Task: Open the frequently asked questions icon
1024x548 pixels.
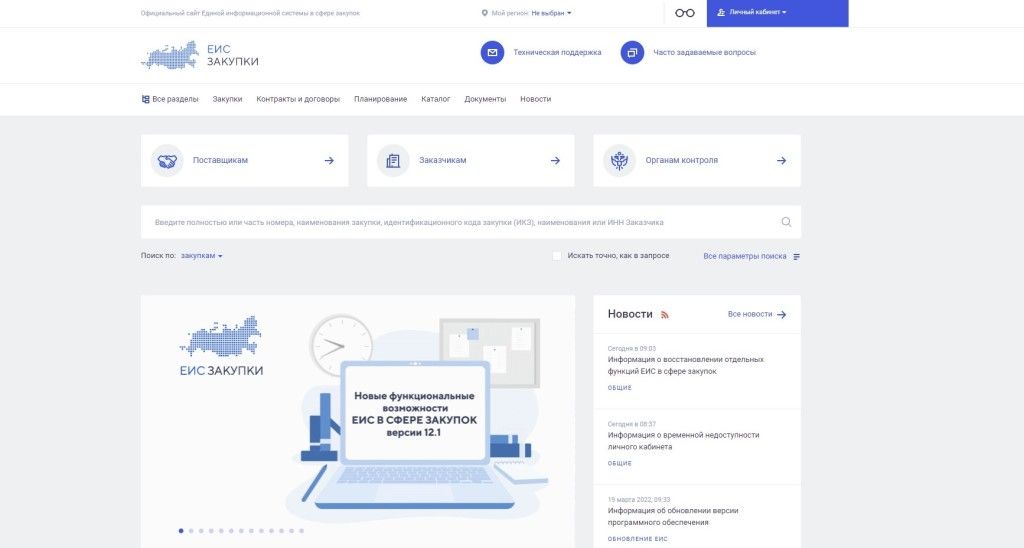Action: [632, 52]
